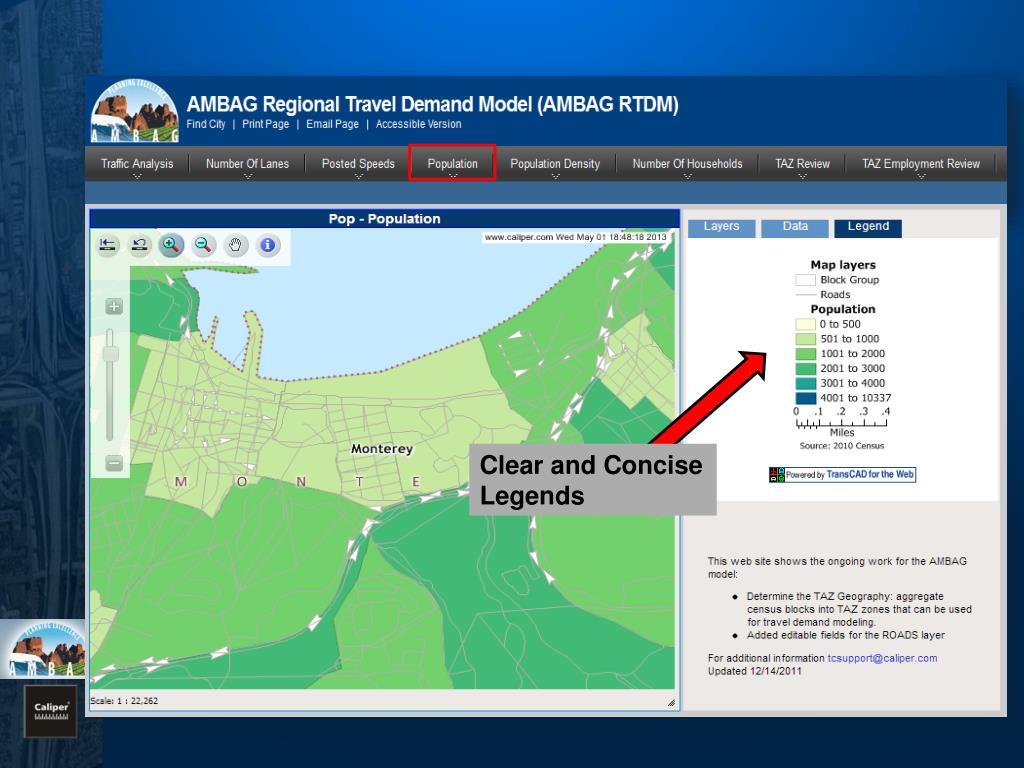The width and height of the screenshot is (1024, 768).
Task: Click the 3001 to 4000 color swatch
Action: click(x=805, y=383)
